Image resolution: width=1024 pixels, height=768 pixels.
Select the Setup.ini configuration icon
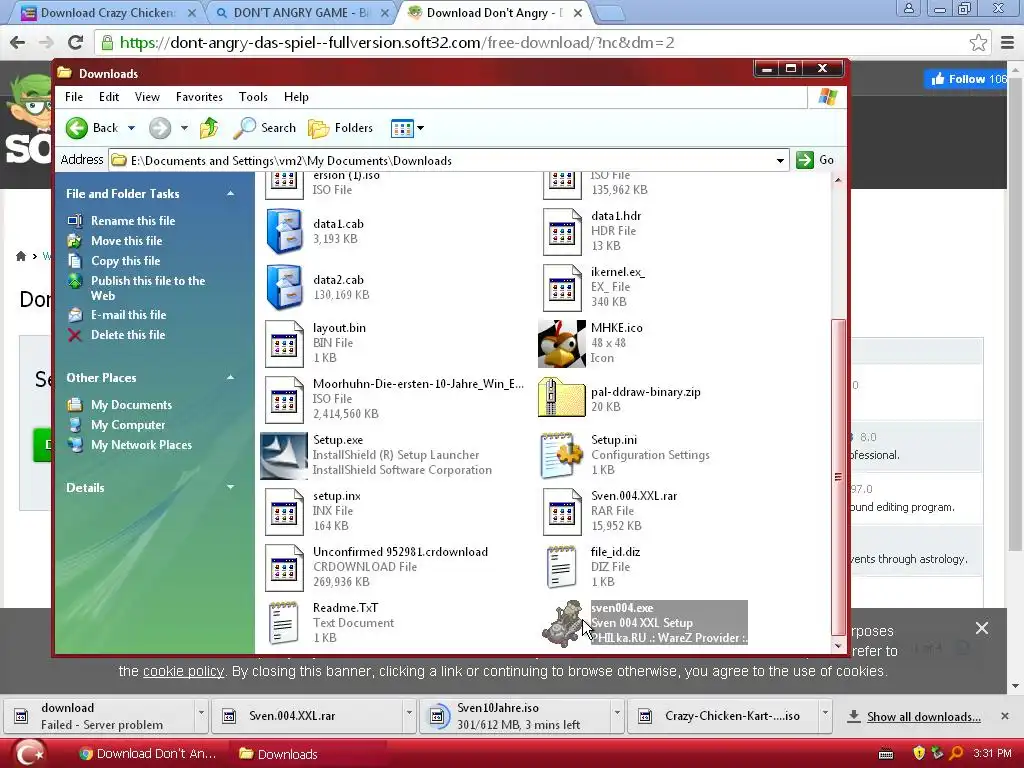562,456
